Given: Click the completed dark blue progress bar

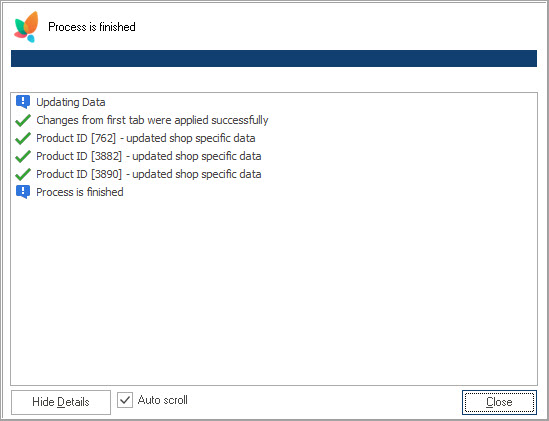Looking at the screenshot, I should pyautogui.click(x=274, y=58).
